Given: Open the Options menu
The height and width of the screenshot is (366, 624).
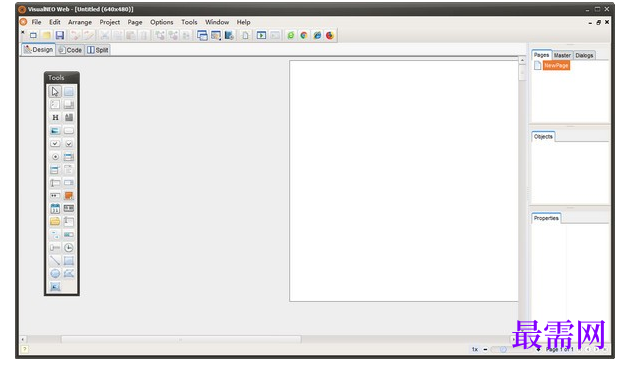Looking at the screenshot, I should (162, 22).
